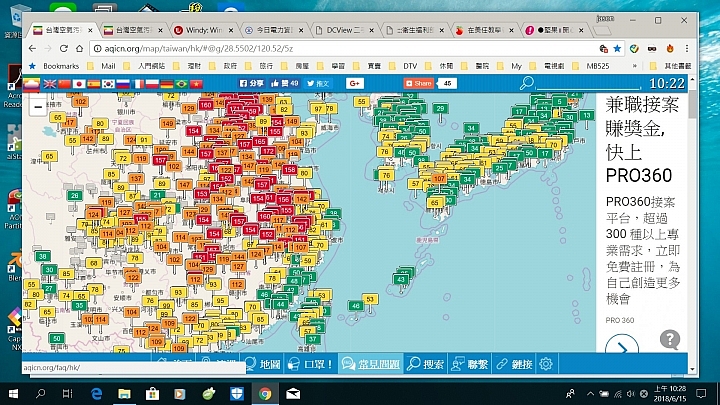
Task: Open the PRO360 advertisement headline
Action: click(x=642, y=140)
